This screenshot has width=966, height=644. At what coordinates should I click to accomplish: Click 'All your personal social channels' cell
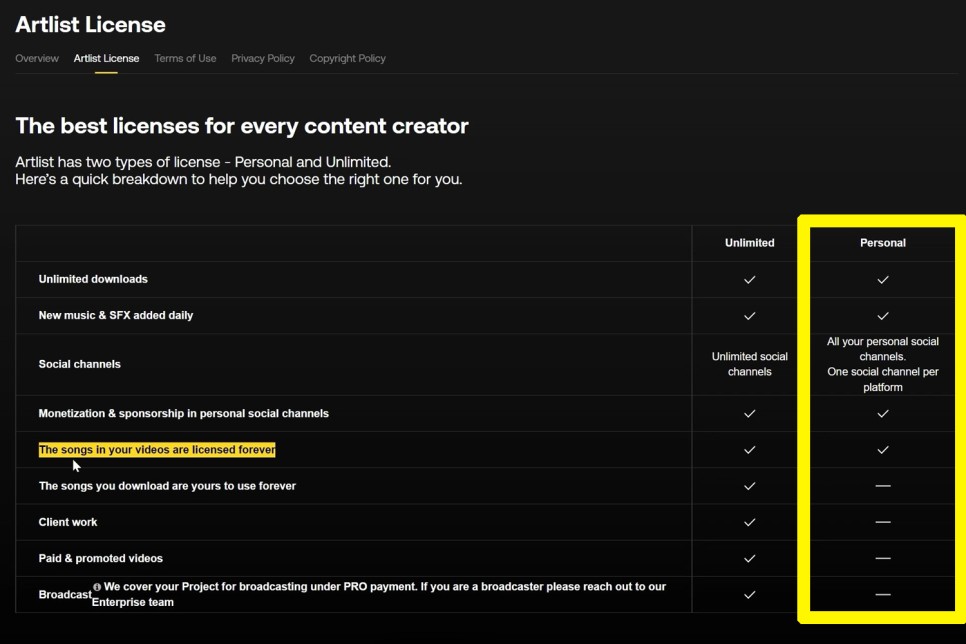point(882,364)
